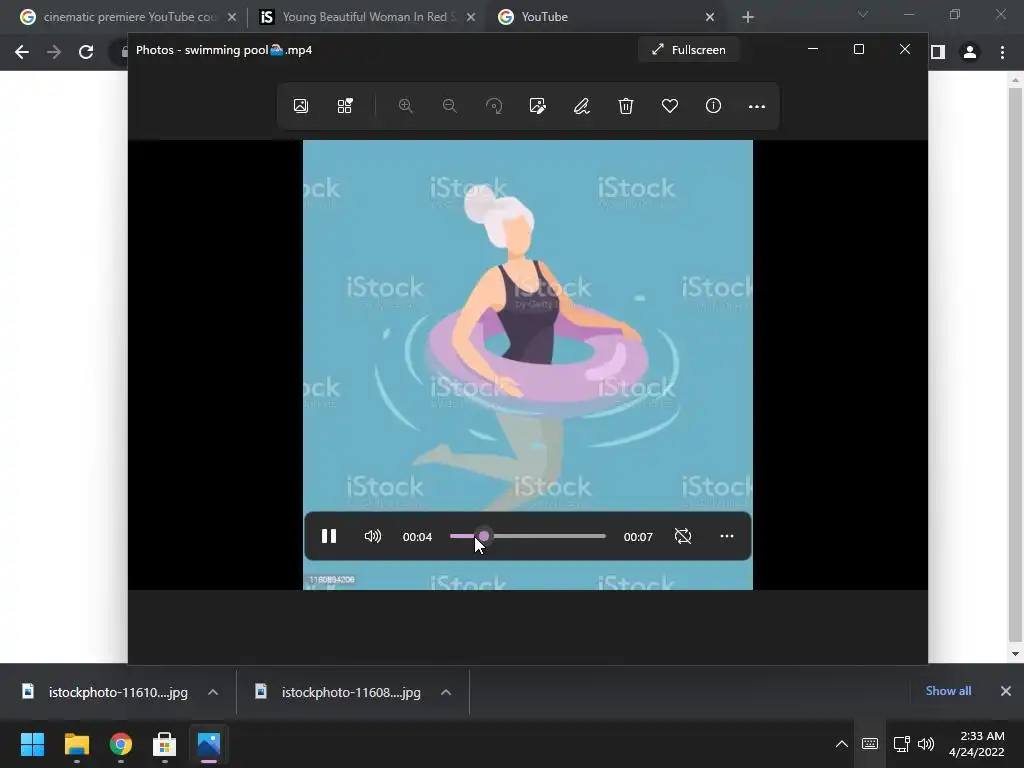Viewport: 1024px width, 768px height.
Task: Toggle Chrome side panel icon
Action: point(938,52)
